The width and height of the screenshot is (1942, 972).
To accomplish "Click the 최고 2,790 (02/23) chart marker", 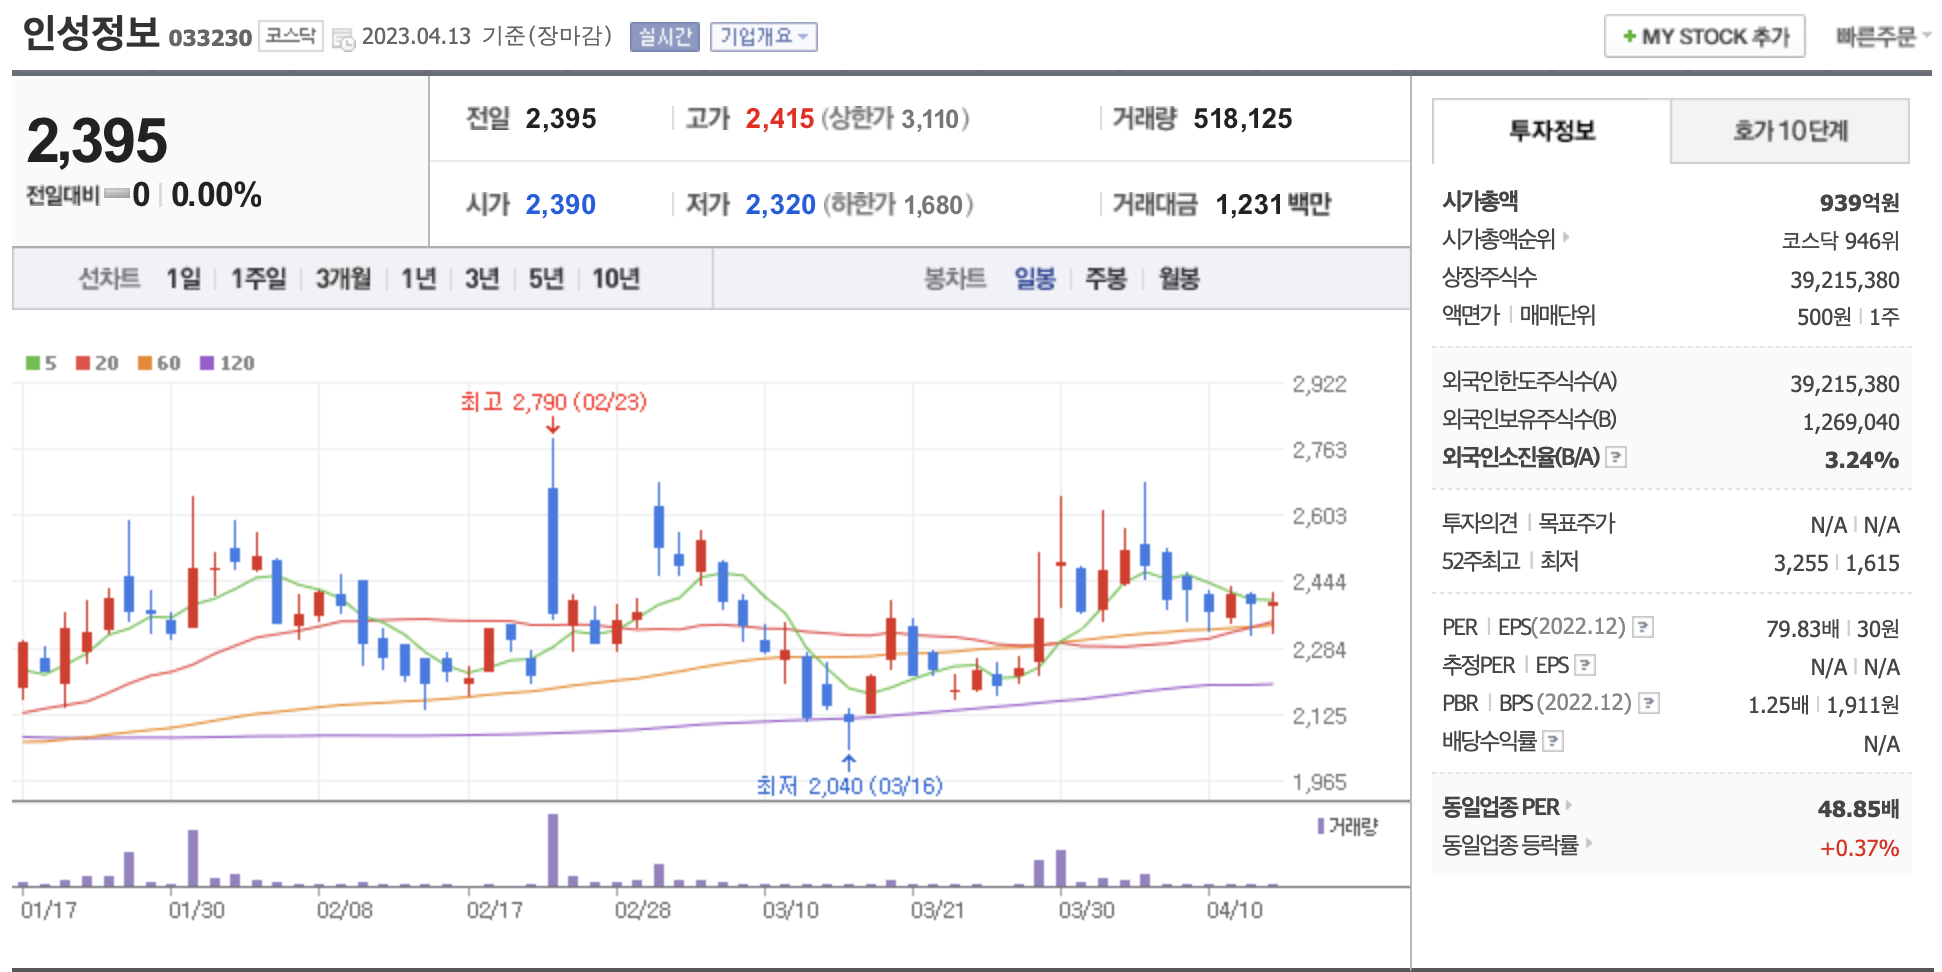I will pos(553,403).
